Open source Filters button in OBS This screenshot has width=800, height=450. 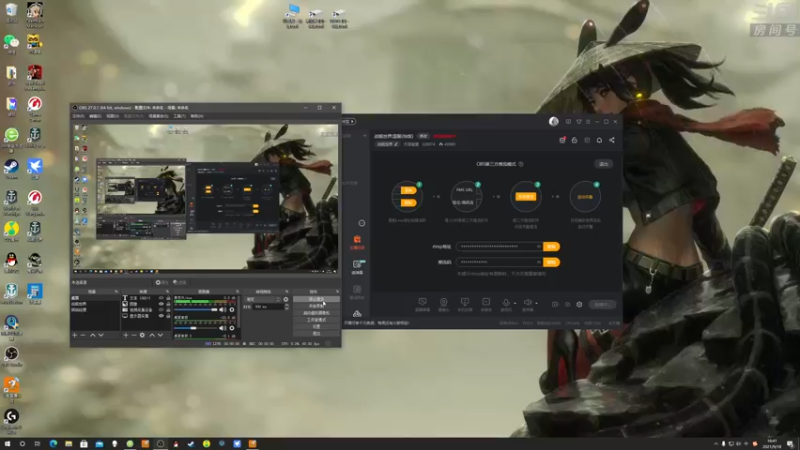coord(180,282)
